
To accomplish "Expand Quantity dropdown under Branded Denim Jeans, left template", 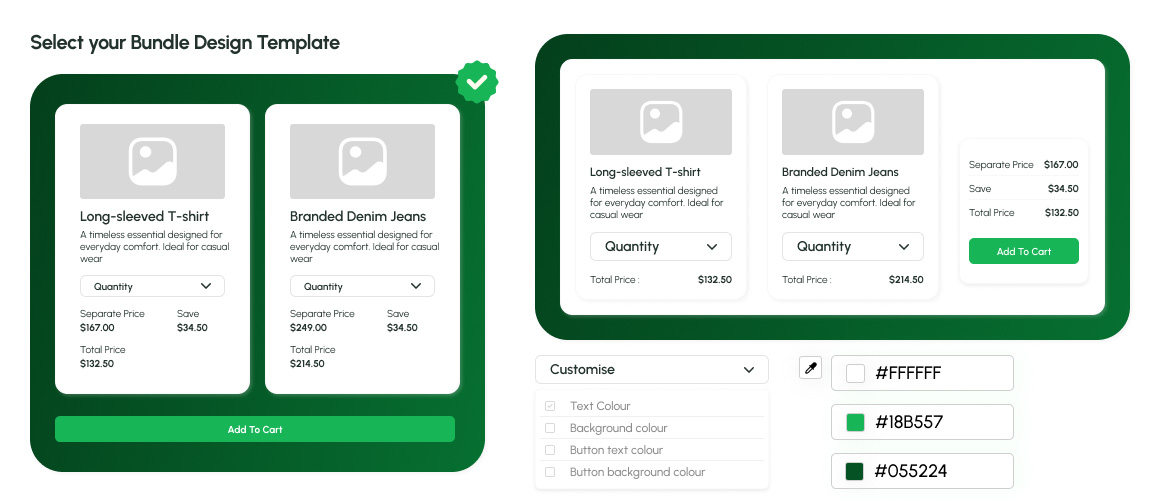I will [x=362, y=286].
